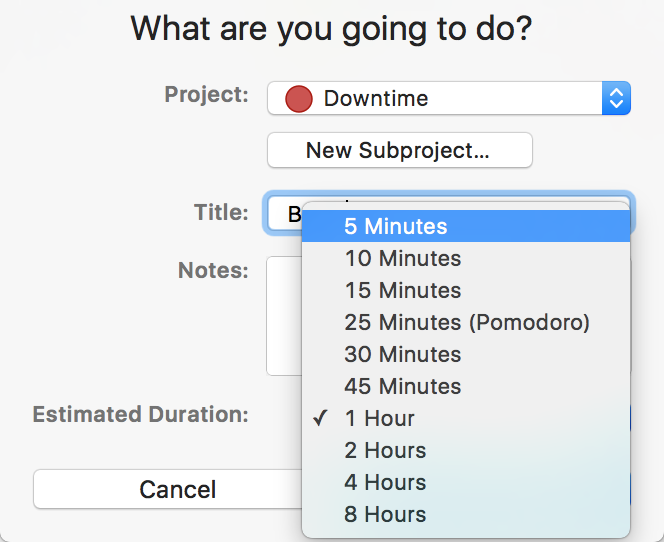The image size is (664, 542).
Task: Select 8 Hours duration option
Action: (466, 514)
